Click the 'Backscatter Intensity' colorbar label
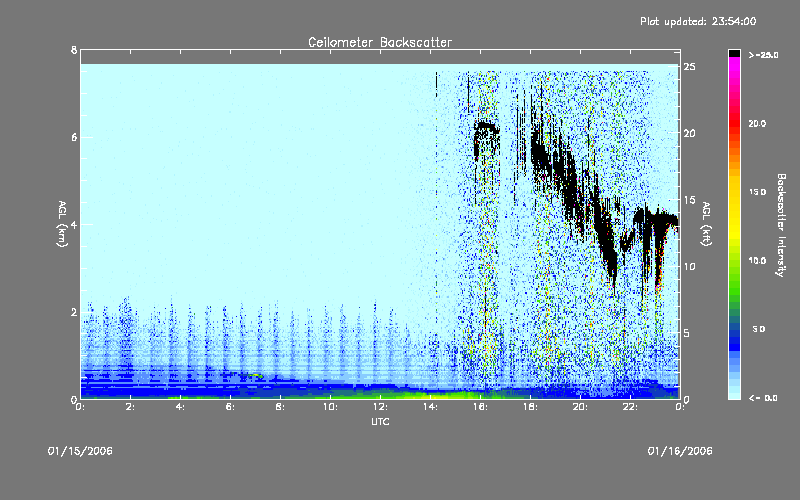This screenshot has width=800, height=500. 781,225
